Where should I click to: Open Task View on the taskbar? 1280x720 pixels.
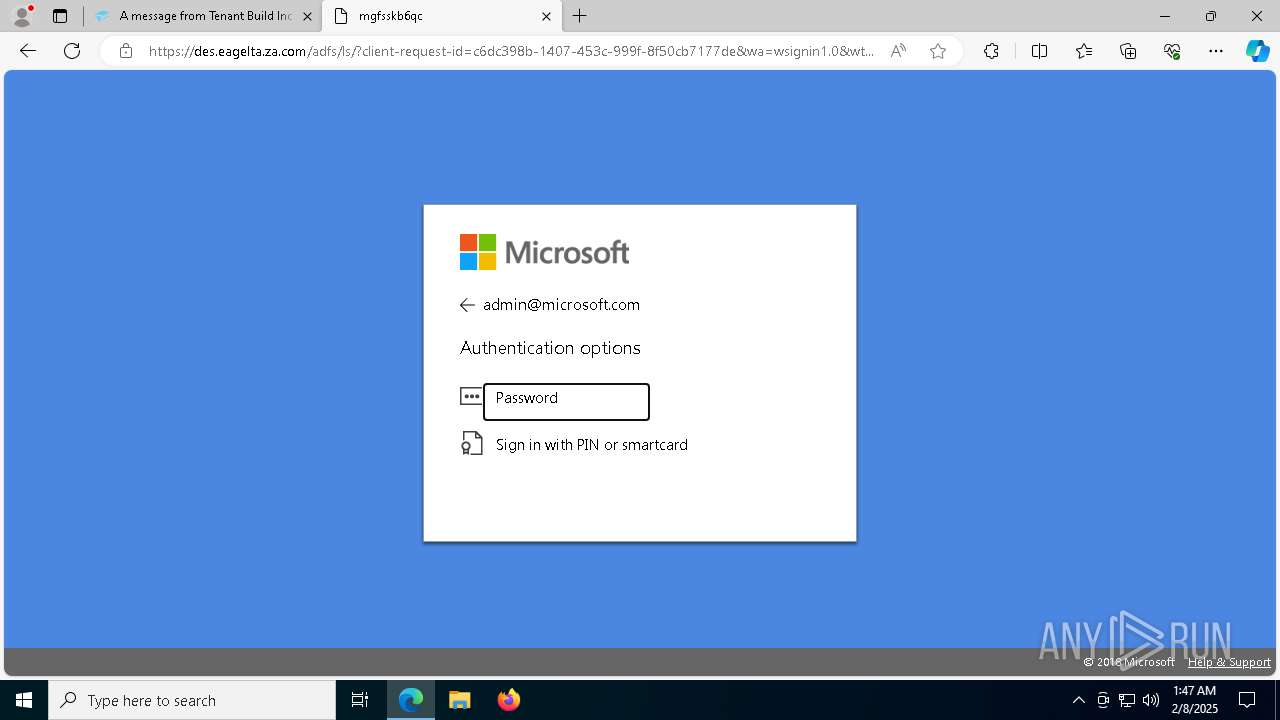coord(360,700)
